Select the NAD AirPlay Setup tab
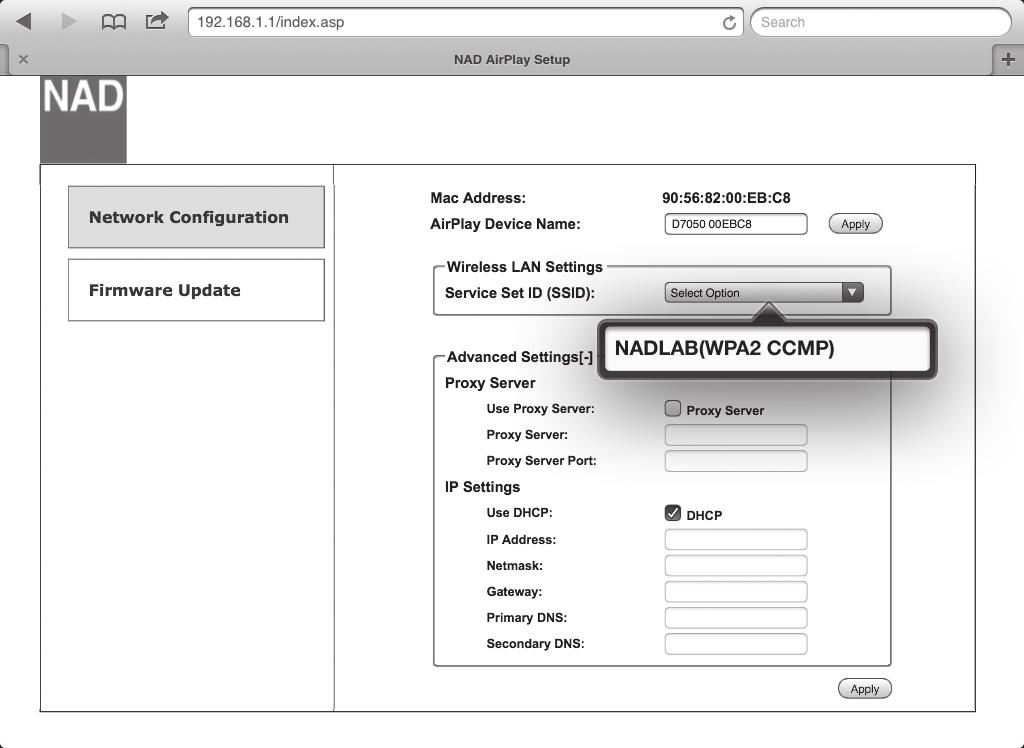This screenshot has height=748, width=1024. coord(512,59)
